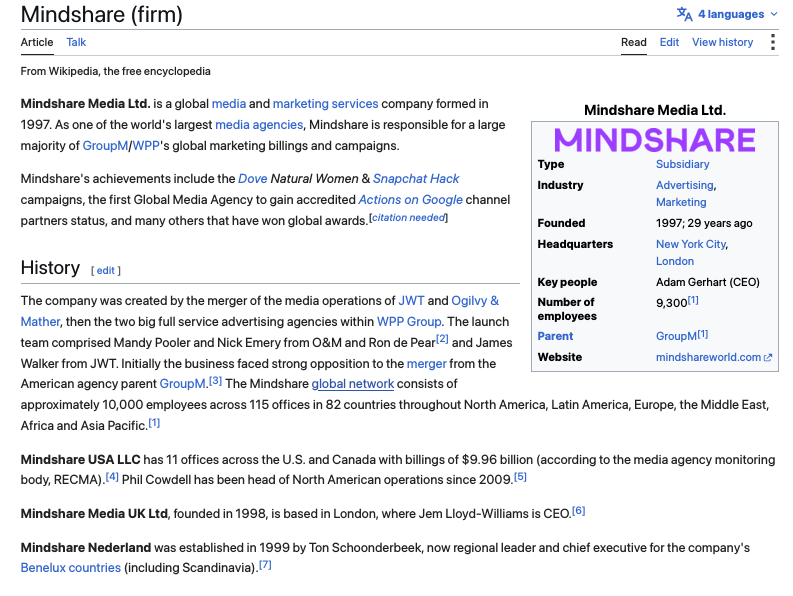Click the Benelux countries link

click(x=71, y=568)
